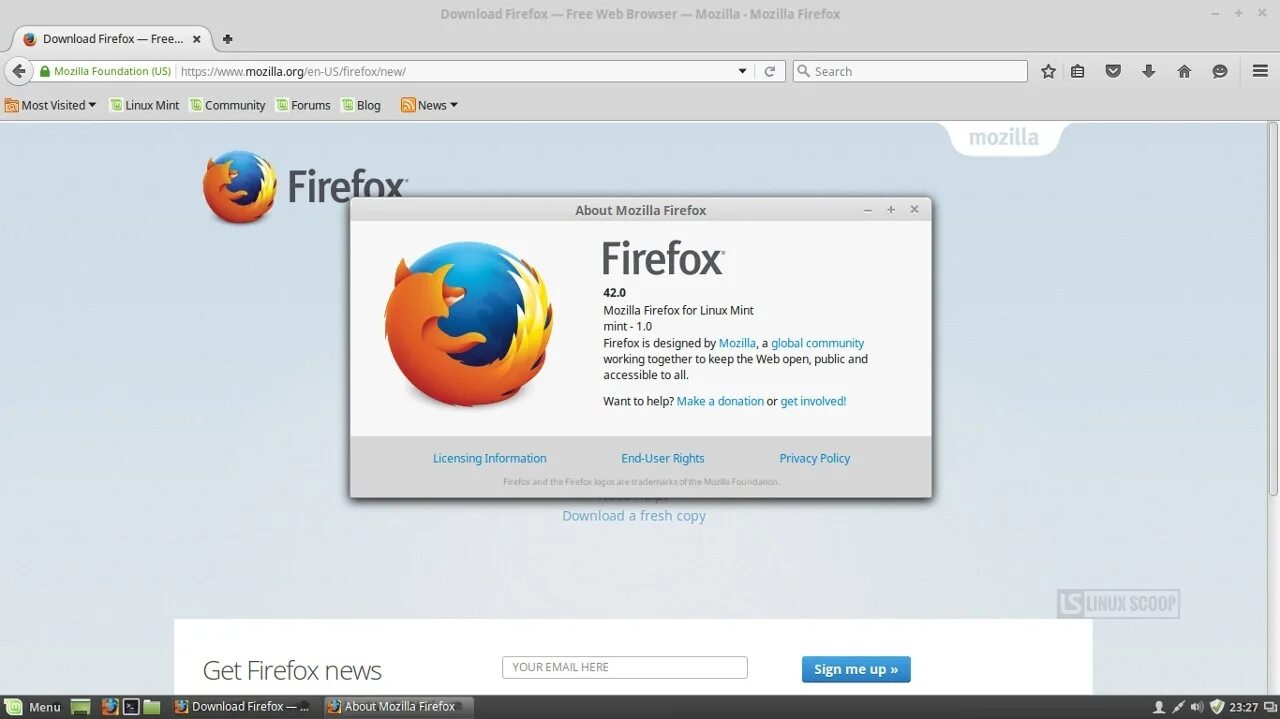
Task: Click the user applet icon in system tray
Action: pyautogui.click(x=1159, y=707)
